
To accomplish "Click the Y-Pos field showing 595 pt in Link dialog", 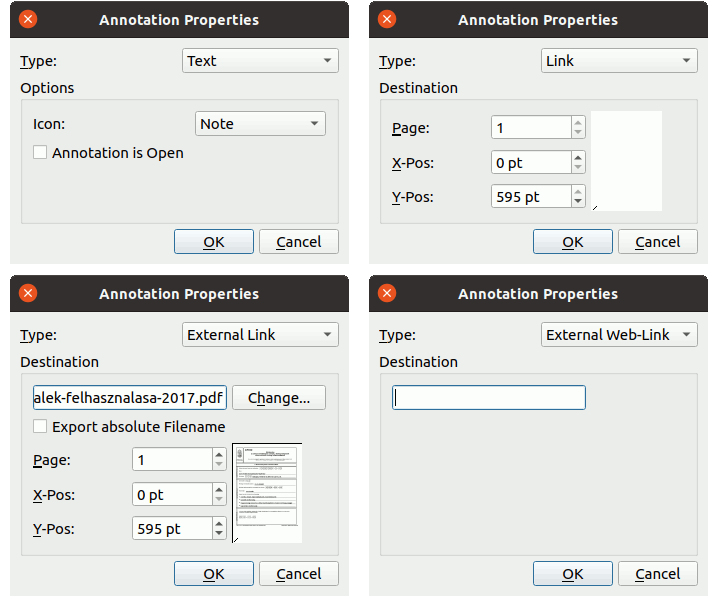I will tap(530, 197).
